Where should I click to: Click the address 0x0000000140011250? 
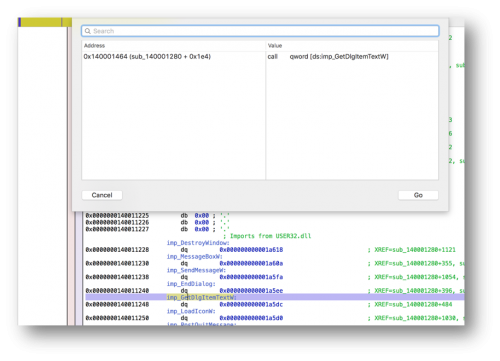coord(117,318)
